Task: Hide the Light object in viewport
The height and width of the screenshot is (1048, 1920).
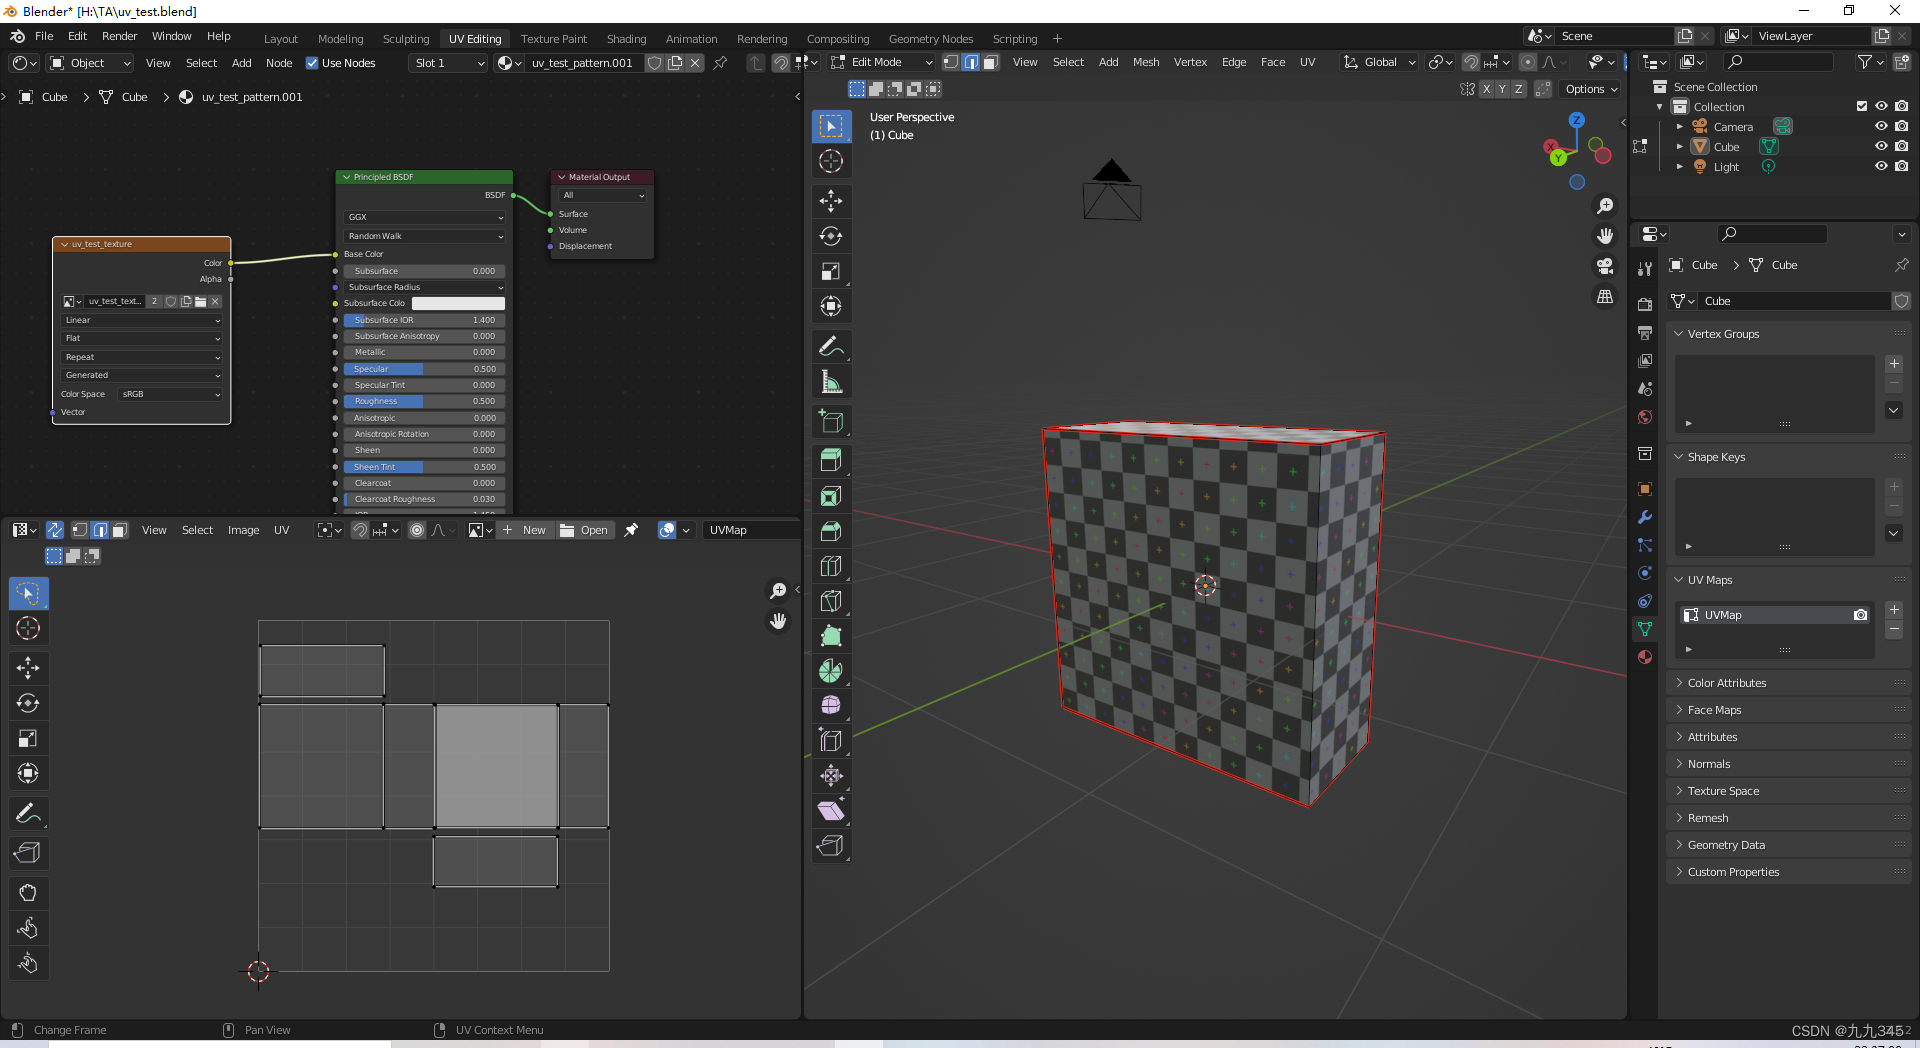Action: coord(1880,166)
